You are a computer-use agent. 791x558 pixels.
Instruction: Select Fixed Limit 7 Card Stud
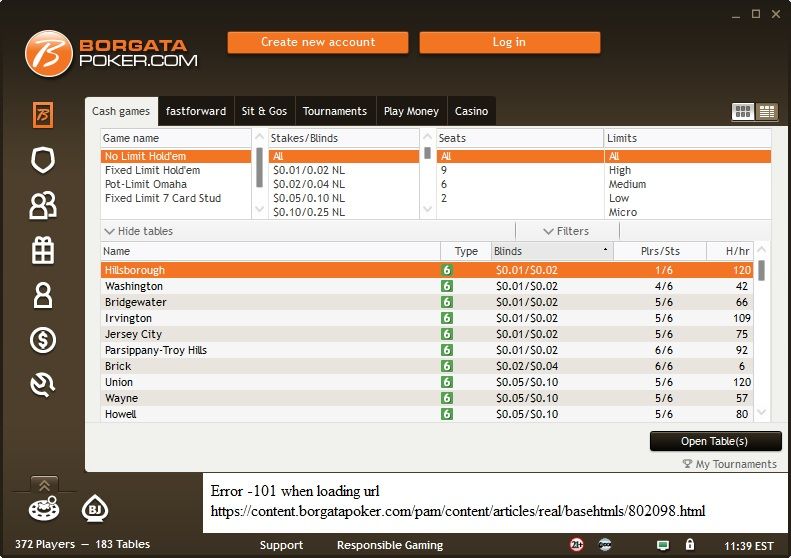(x=176, y=198)
